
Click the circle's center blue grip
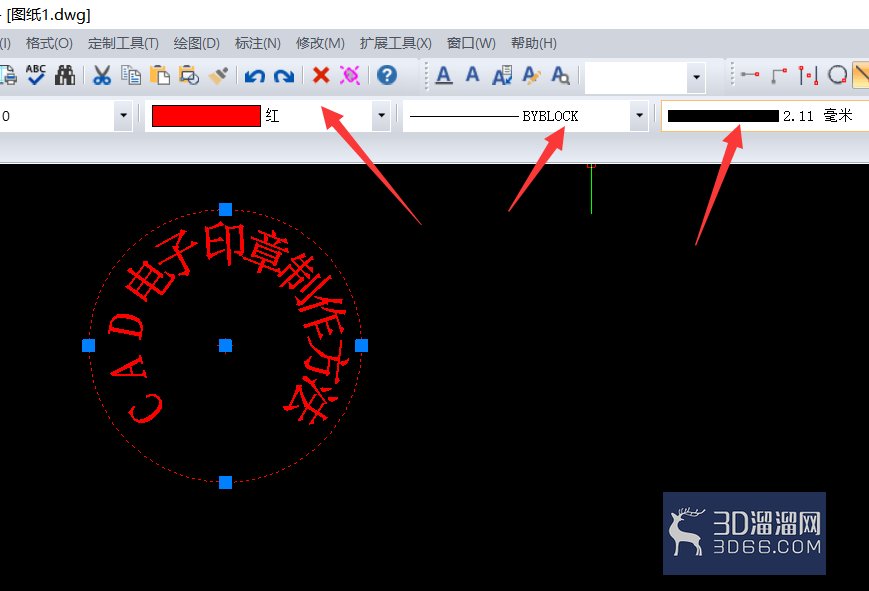pyautogui.click(x=225, y=346)
